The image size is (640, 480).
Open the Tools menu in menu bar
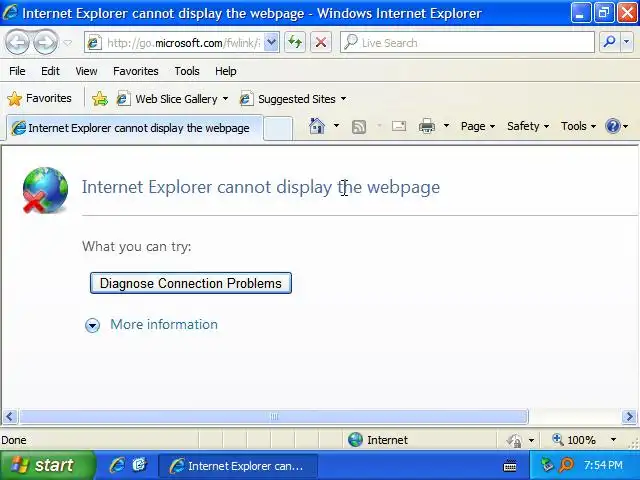187,71
